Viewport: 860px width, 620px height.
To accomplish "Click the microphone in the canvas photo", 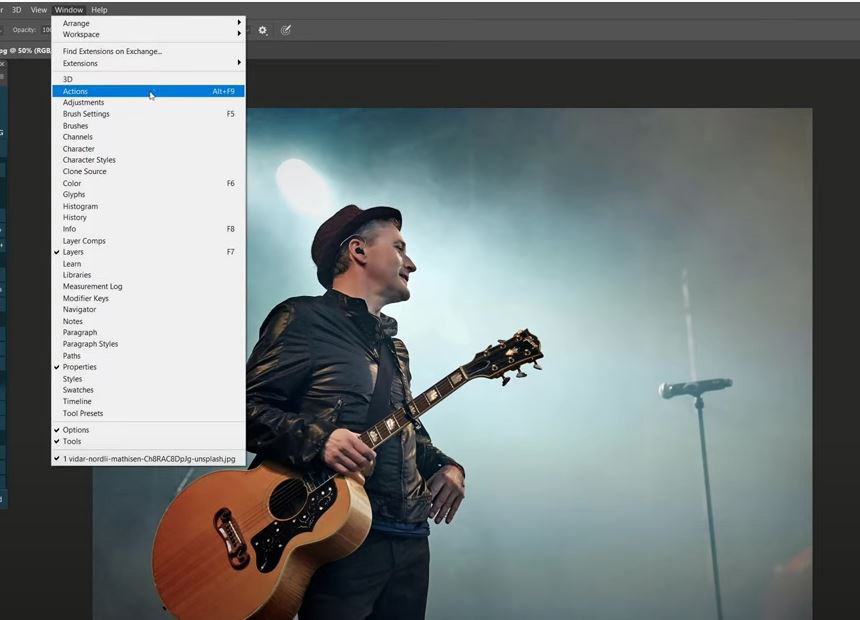I will click(693, 387).
